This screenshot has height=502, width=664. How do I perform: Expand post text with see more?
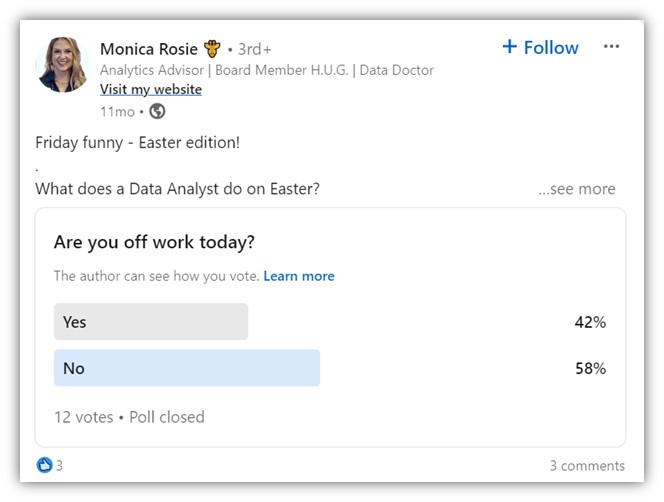577,189
